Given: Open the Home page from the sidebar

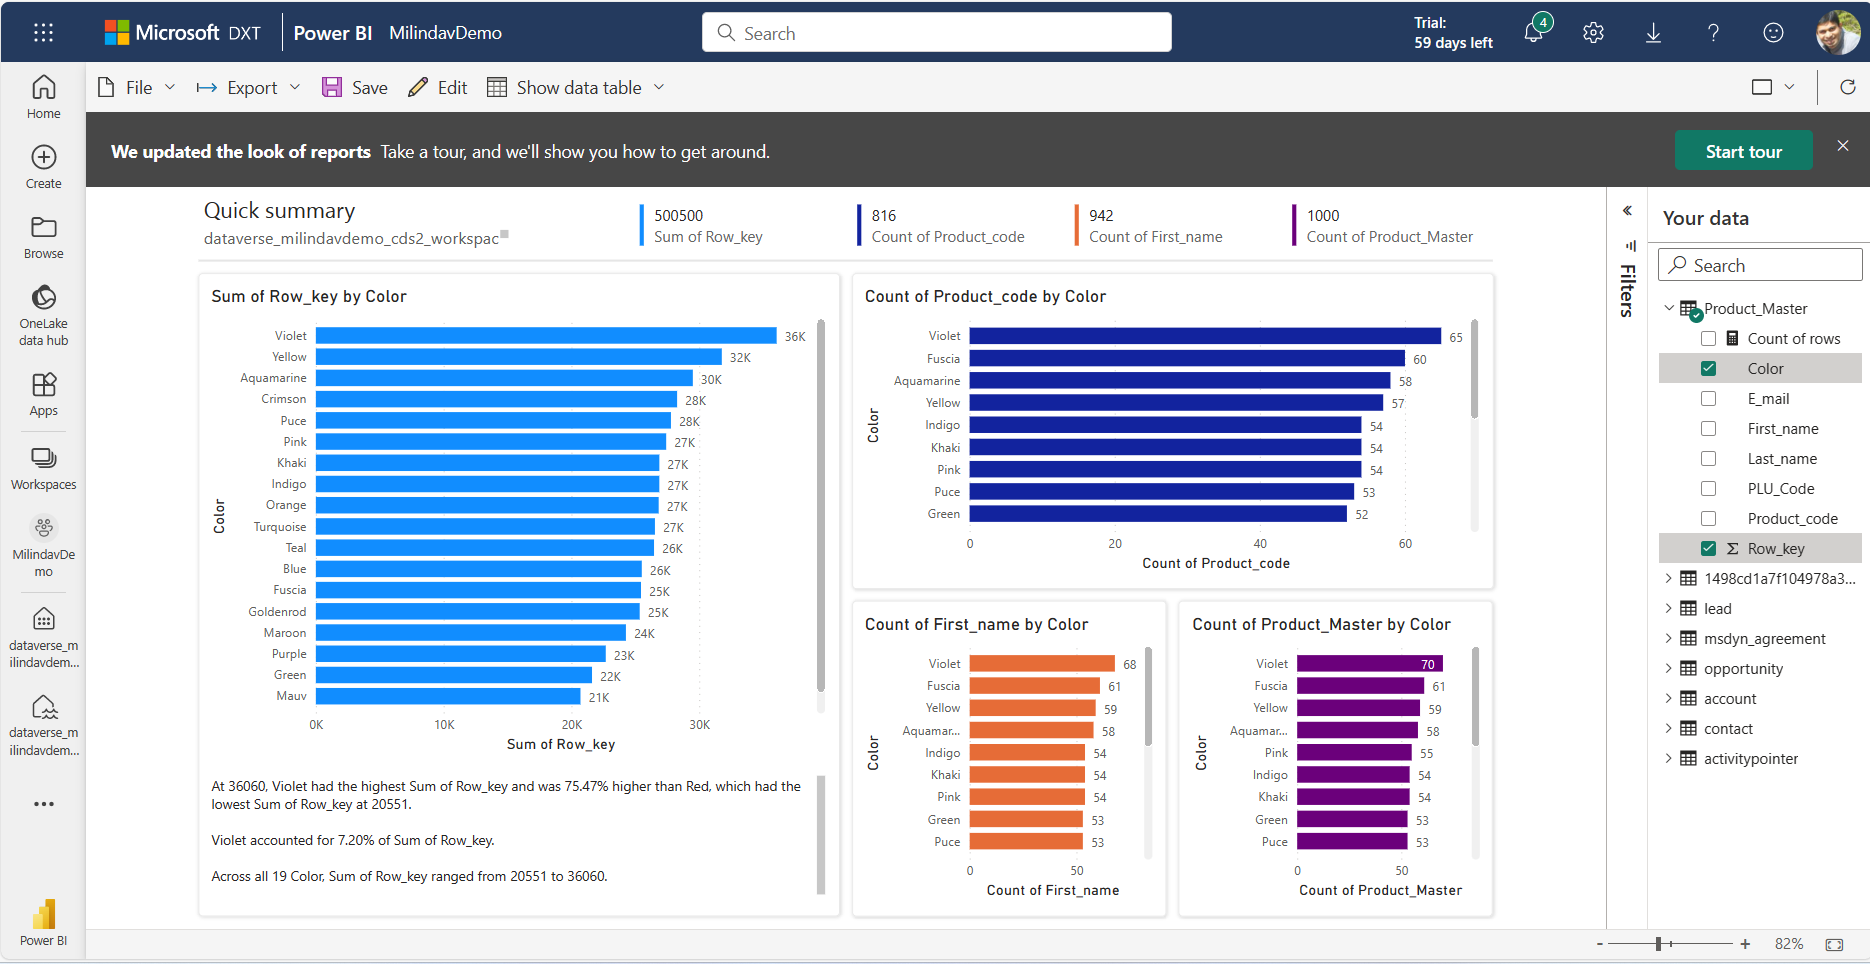Looking at the screenshot, I should (43, 95).
